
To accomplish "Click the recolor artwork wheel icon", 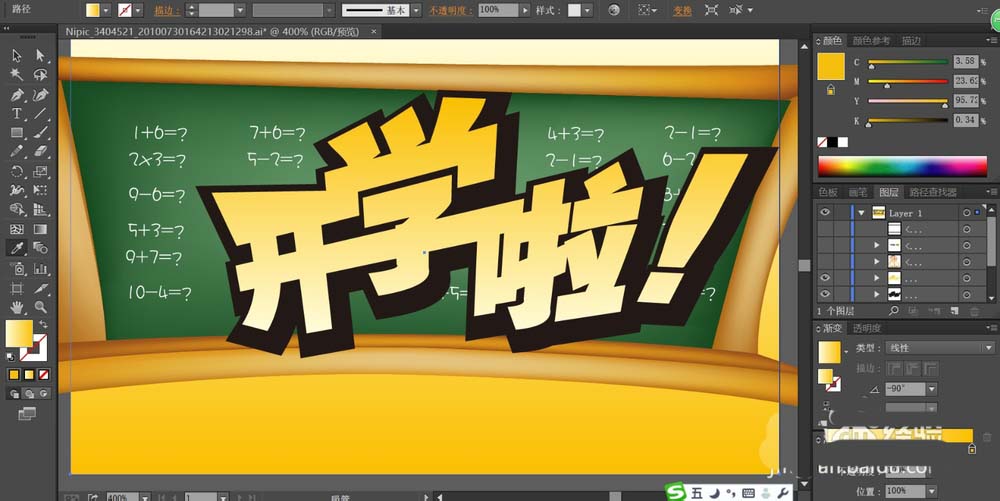I will click(614, 10).
